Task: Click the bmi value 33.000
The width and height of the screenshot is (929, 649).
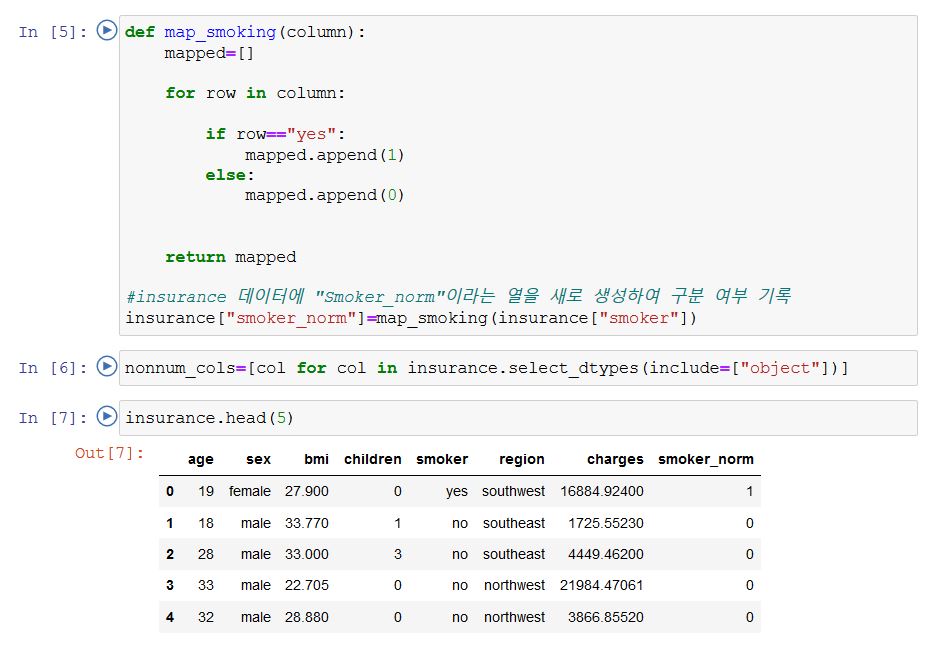Action: pyautogui.click(x=306, y=554)
